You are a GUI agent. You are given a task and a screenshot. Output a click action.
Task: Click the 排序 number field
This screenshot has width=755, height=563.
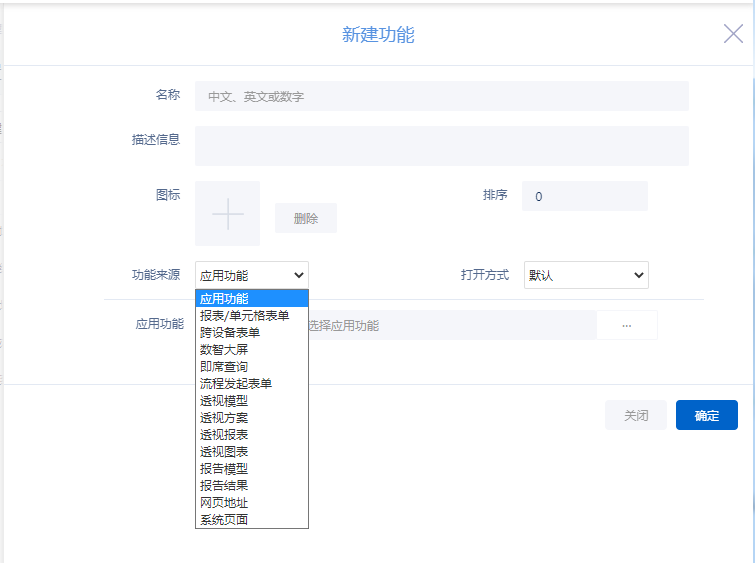(585, 196)
